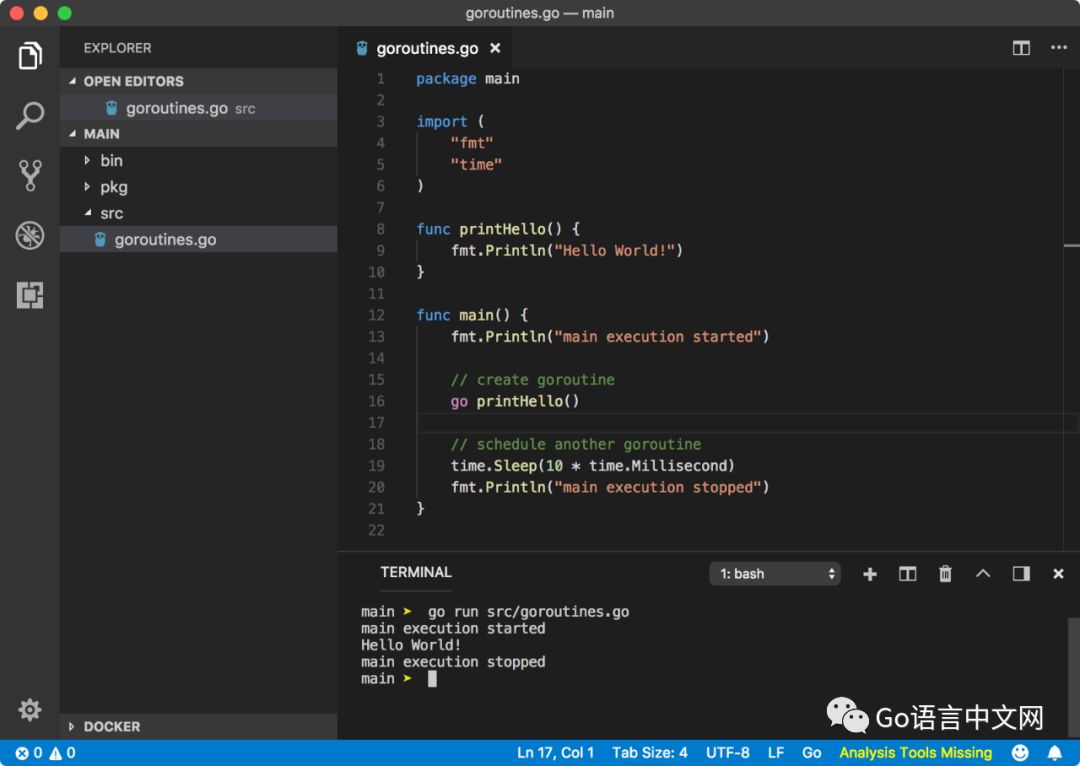This screenshot has width=1080, height=766.
Task: Open the Source Control view
Action: click(x=30, y=175)
